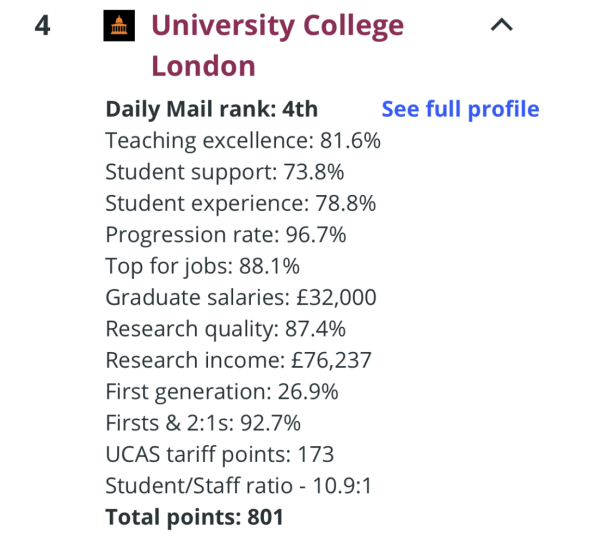Select the Total points: 801 line
The image size is (589, 541).
[x=195, y=517]
